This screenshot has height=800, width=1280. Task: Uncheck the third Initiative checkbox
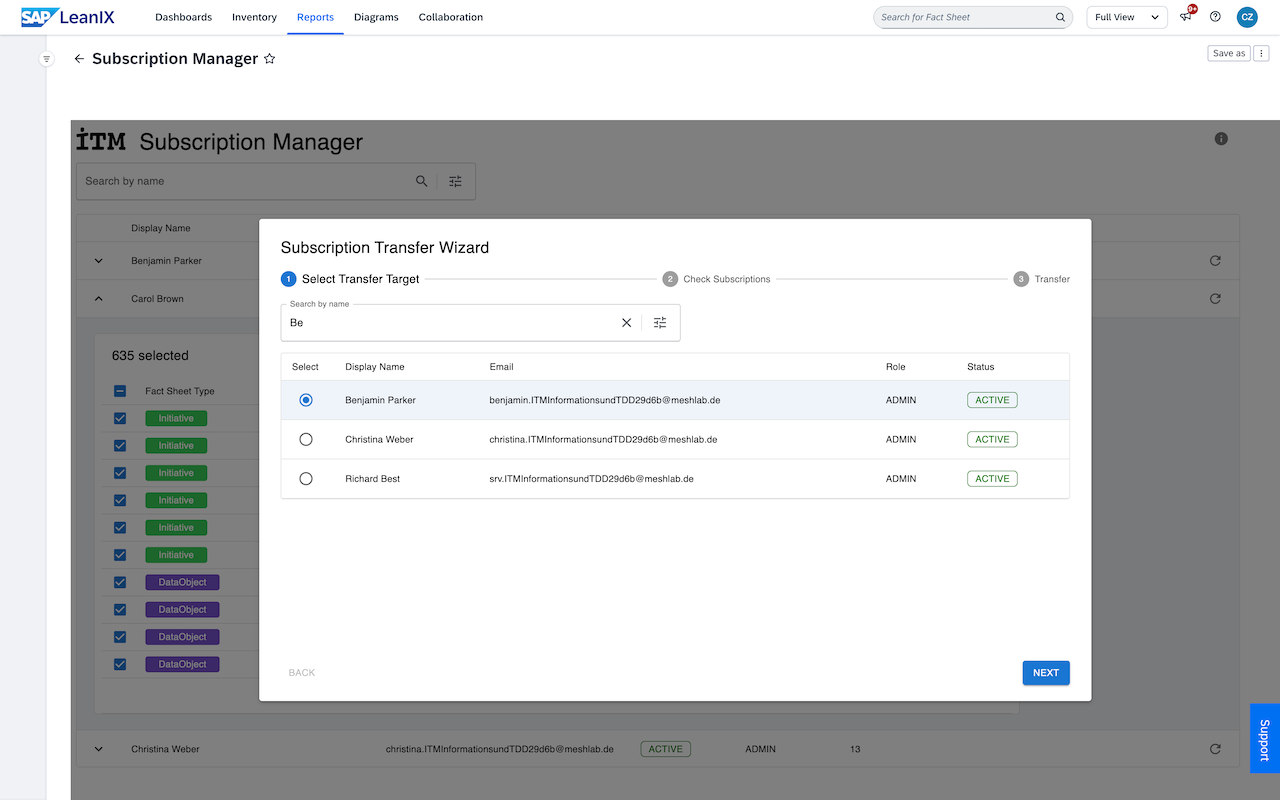pos(120,473)
